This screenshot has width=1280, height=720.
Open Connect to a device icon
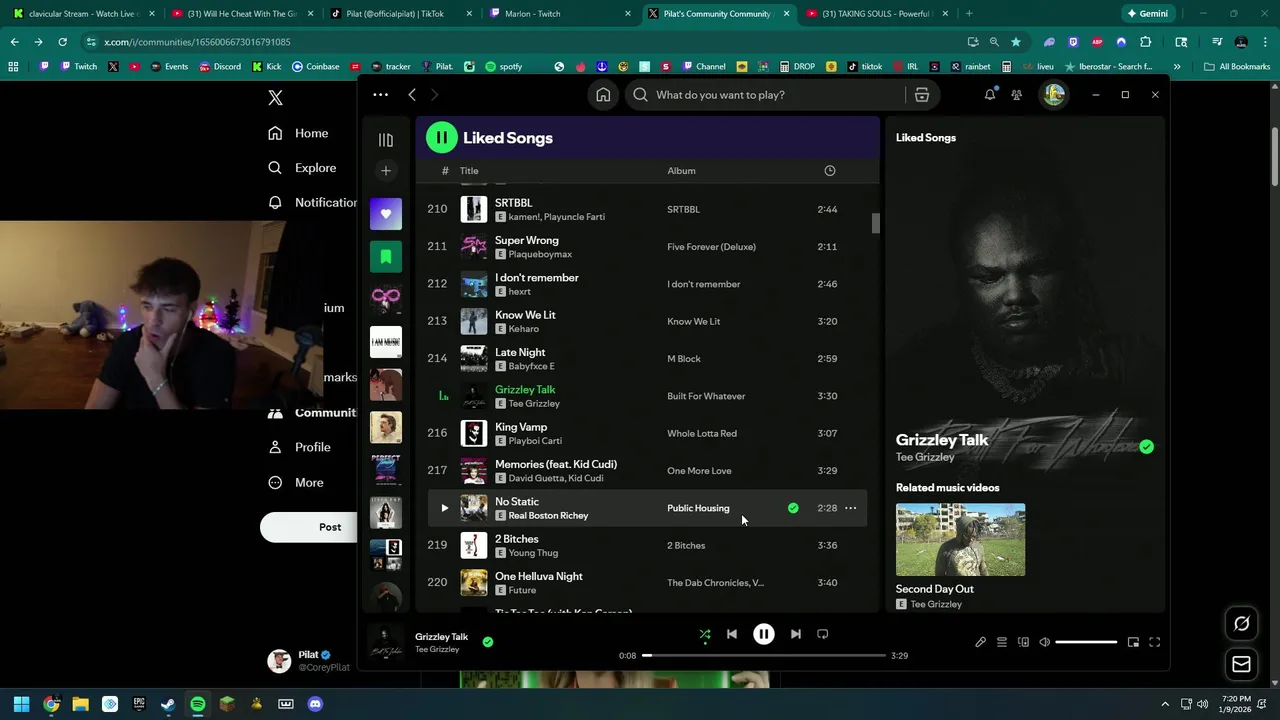point(1023,642)
